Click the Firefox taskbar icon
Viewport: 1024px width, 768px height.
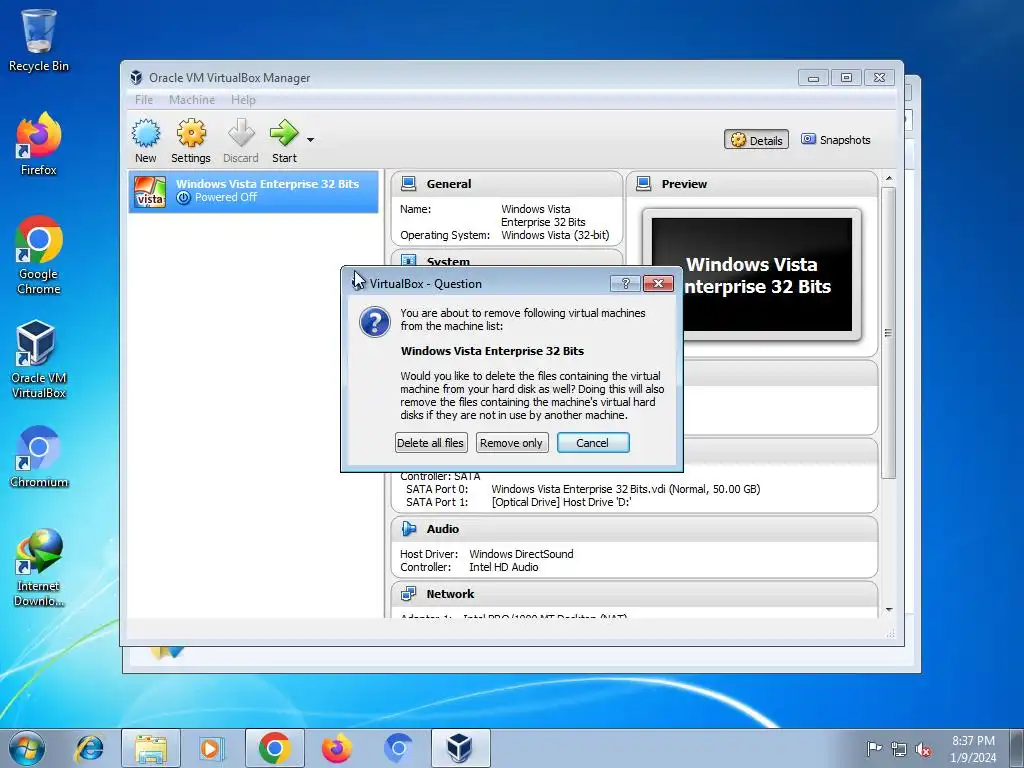pos(337,748)
